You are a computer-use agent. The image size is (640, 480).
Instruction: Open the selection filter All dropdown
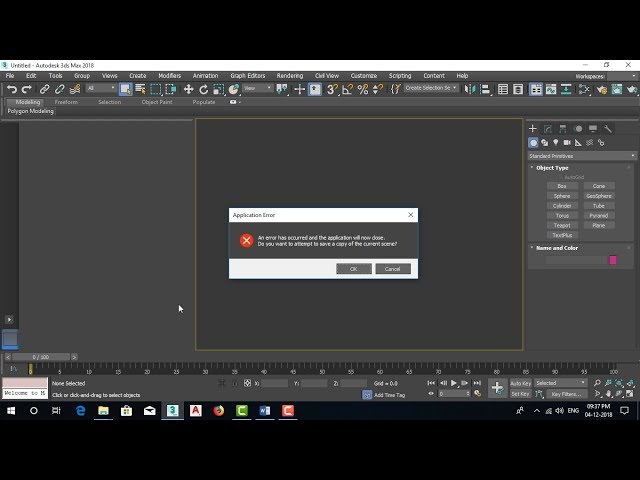[101, 88]
